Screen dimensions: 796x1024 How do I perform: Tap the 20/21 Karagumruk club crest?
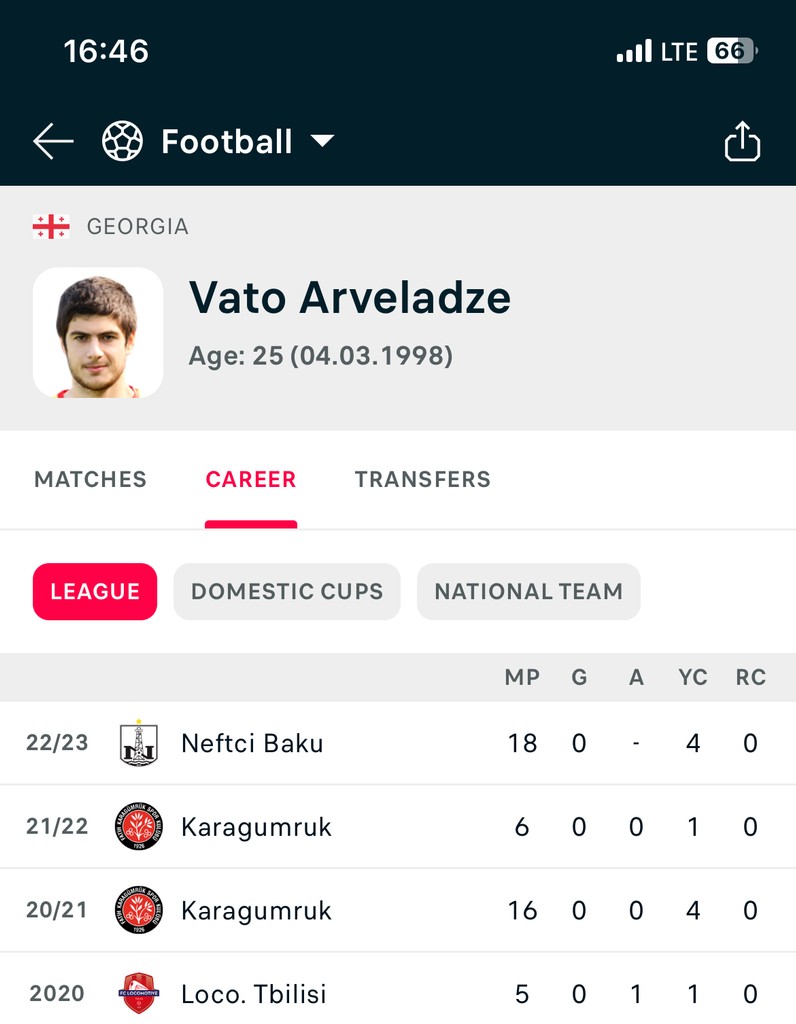139,910
